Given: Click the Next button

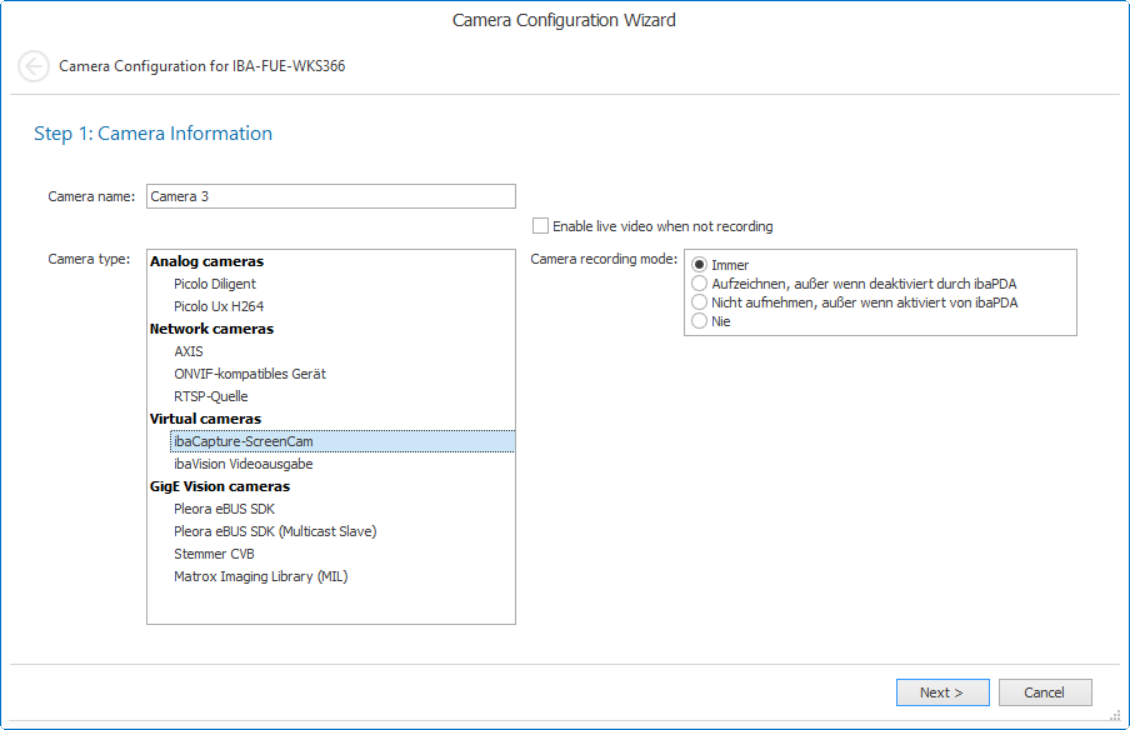Looking at the screenshot, I should tap(942, 692).
